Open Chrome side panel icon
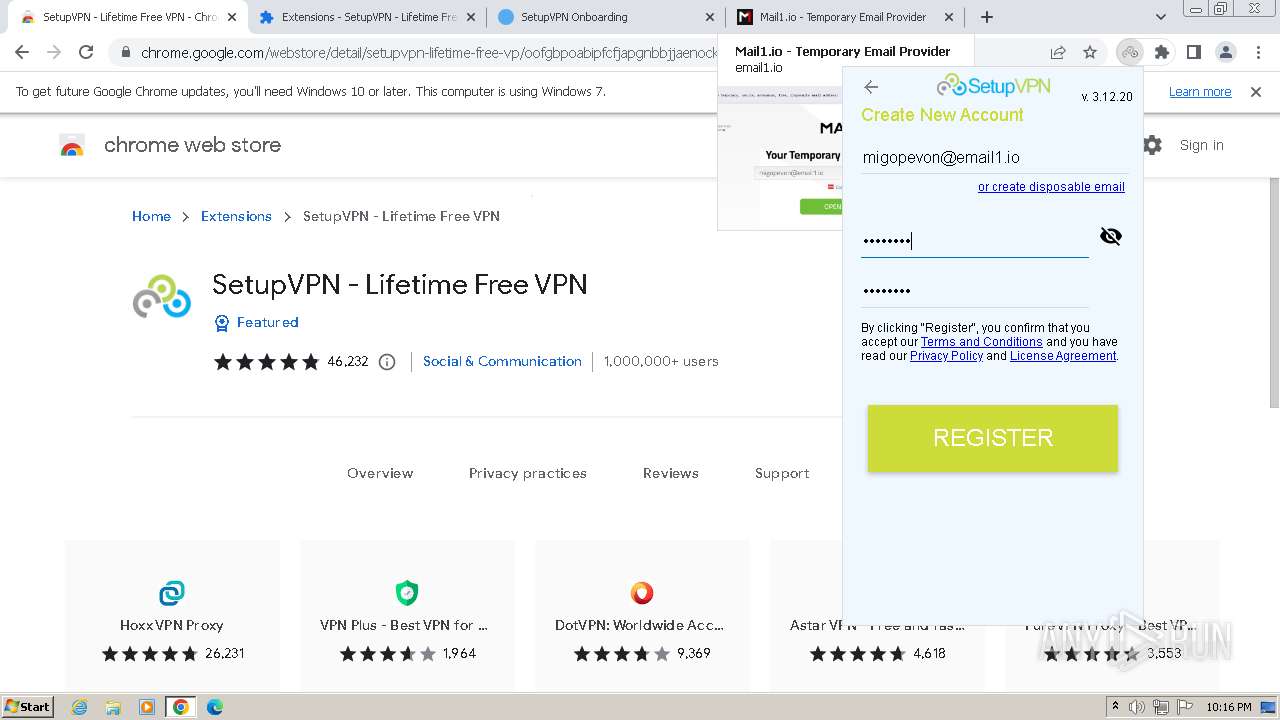 click(x=1193, y=52)
